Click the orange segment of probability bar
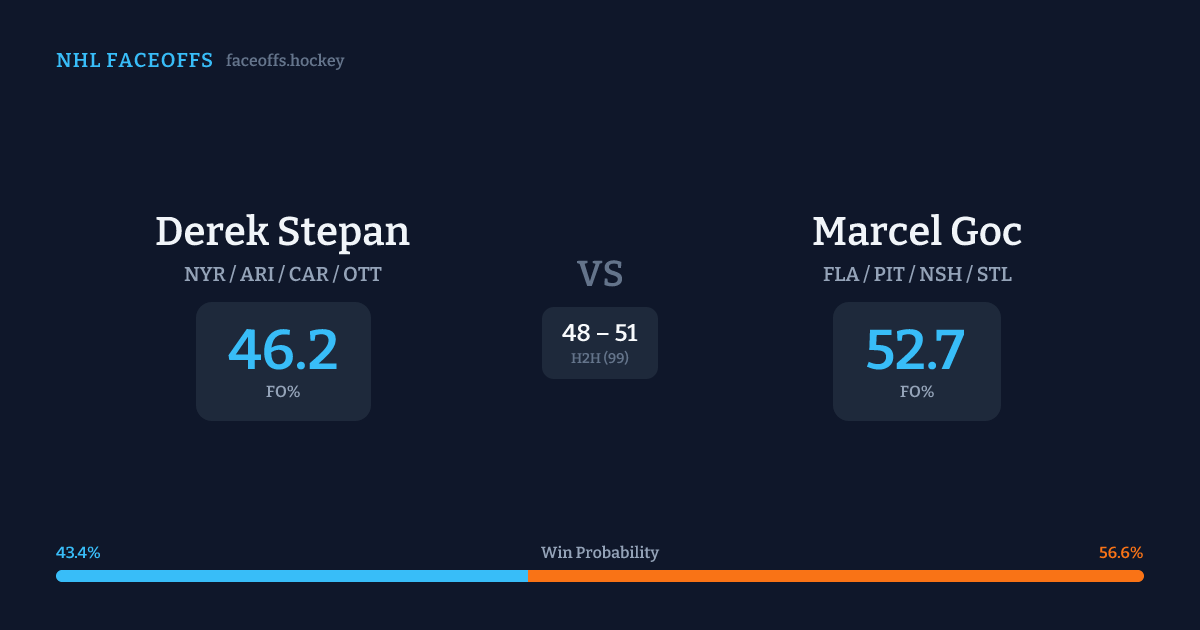Screen dimensions: 1200x630 (835, 576)
